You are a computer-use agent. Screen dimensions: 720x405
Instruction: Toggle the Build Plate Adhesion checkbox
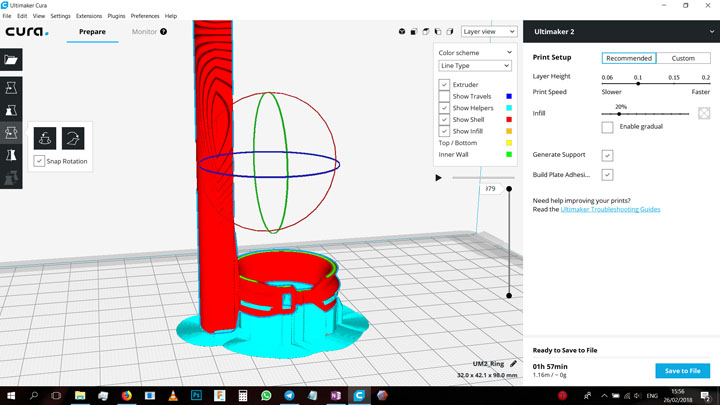point(608,174)
